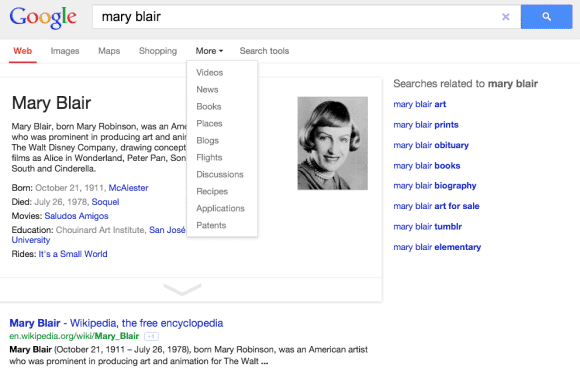Clear the search box with the X
Image resolution: width=580 pixels, height=370 pixels.
click(x=505, y=17)
